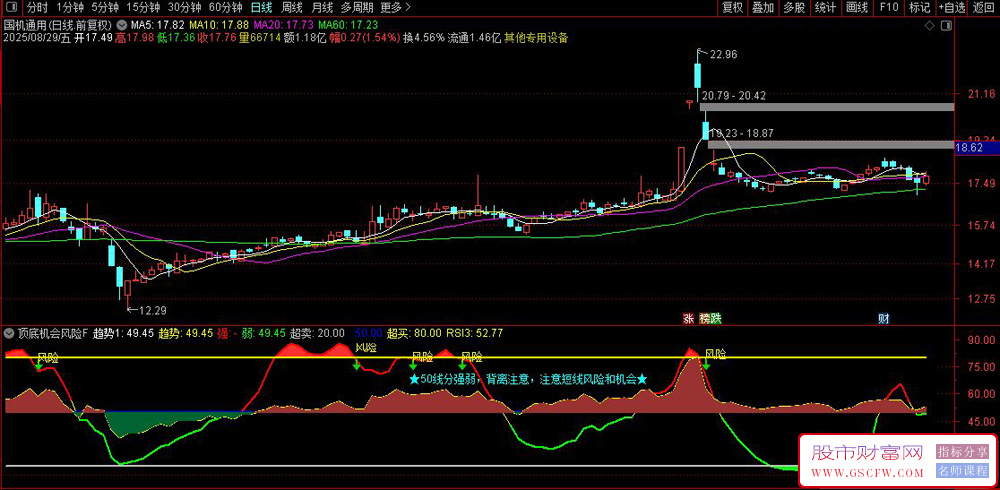1000x490 pixels.
Task: Select the 日线 daily chart tab
Action: click(261, 8)
